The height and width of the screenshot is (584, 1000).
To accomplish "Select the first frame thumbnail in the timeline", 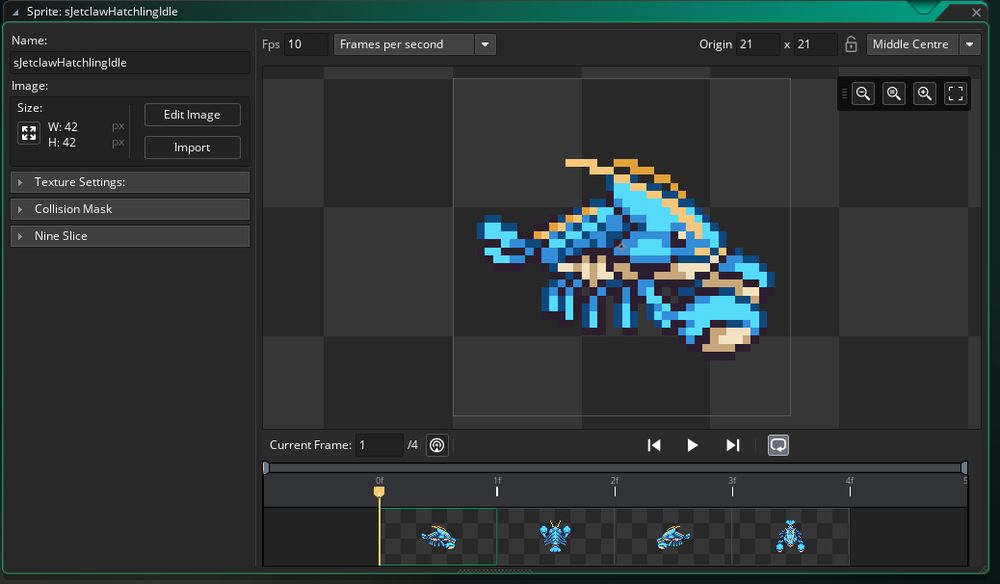I will tap(438, 537).
